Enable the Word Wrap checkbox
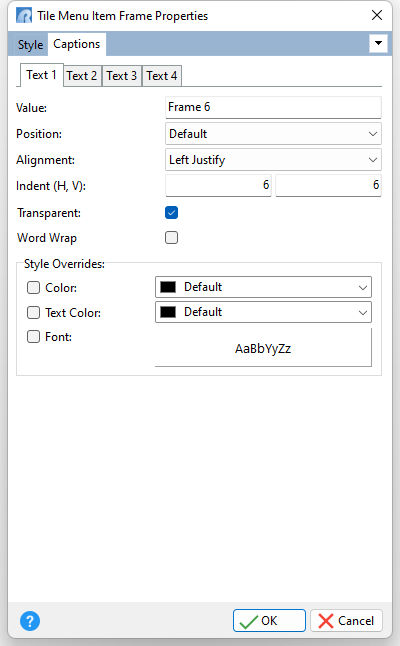The width and height of the screenshot is (400, 646). 171,238
